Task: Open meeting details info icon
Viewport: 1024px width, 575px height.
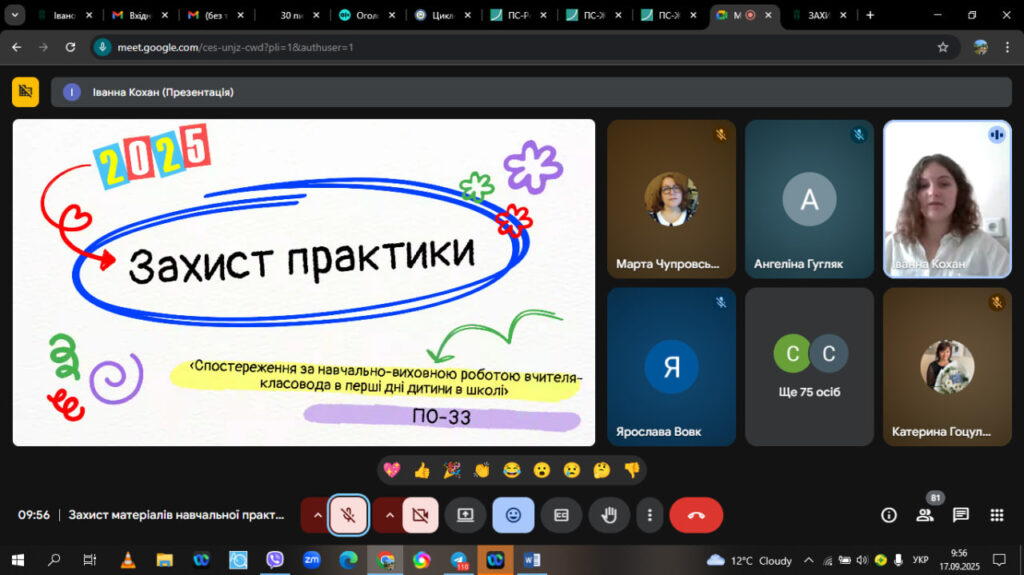Action: pos(888,515)
